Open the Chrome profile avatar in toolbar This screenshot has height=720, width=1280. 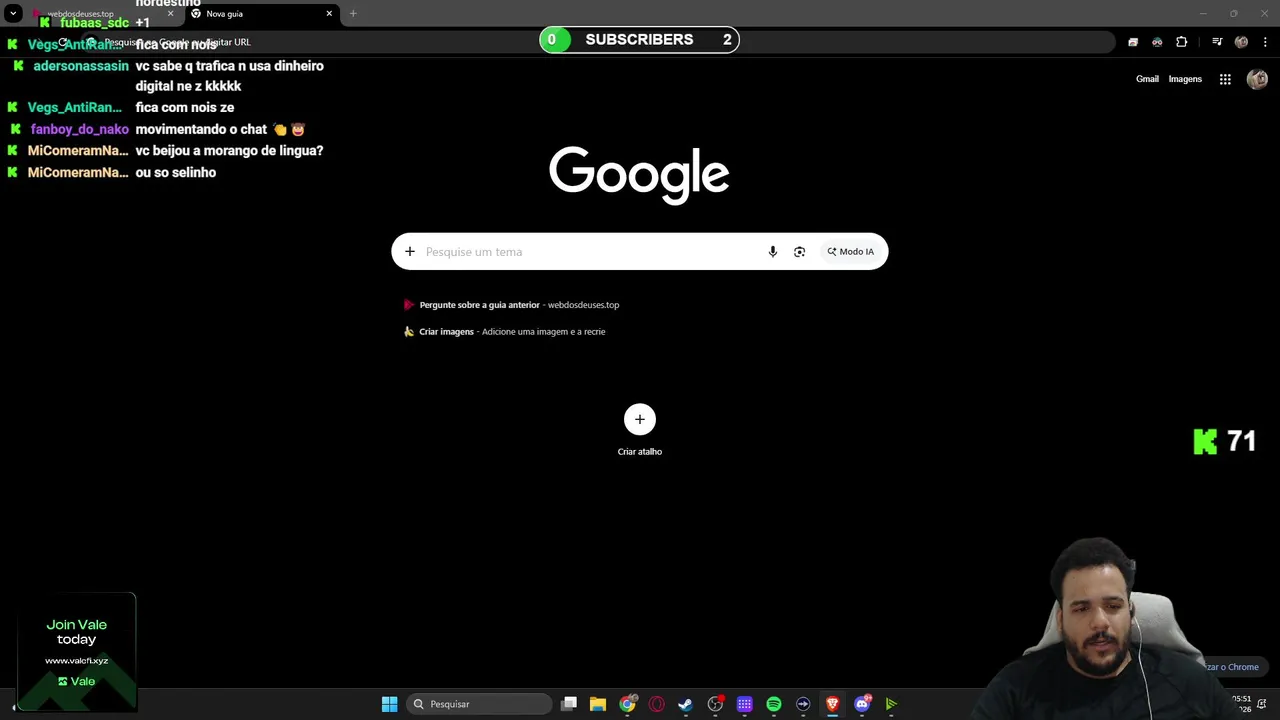(x=1241, y=42)
